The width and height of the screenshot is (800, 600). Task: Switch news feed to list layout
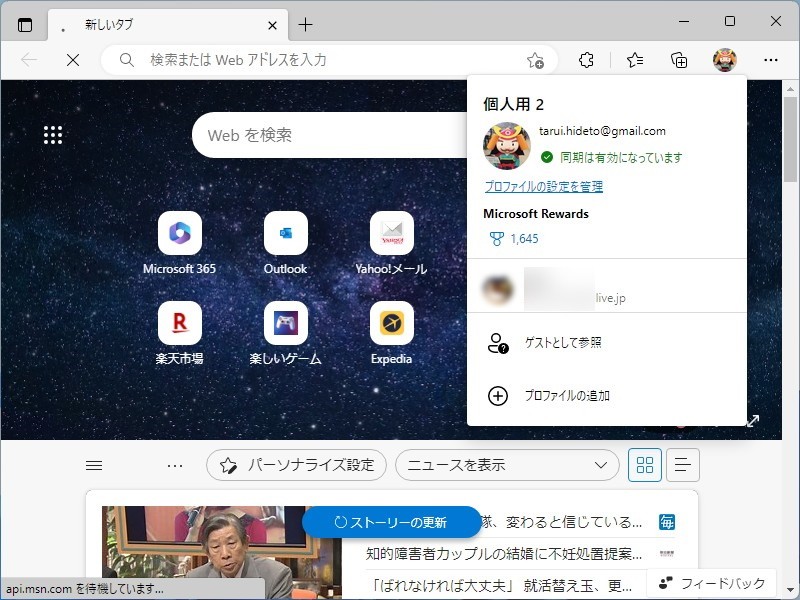point(682,464)
